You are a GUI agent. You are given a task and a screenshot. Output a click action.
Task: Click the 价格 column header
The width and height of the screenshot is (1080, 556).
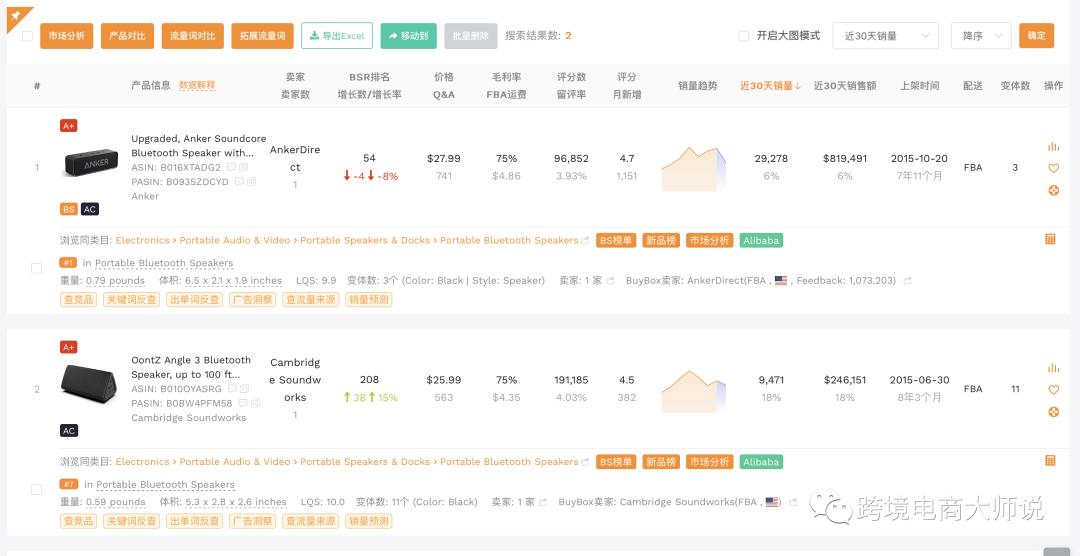(444, 77)
